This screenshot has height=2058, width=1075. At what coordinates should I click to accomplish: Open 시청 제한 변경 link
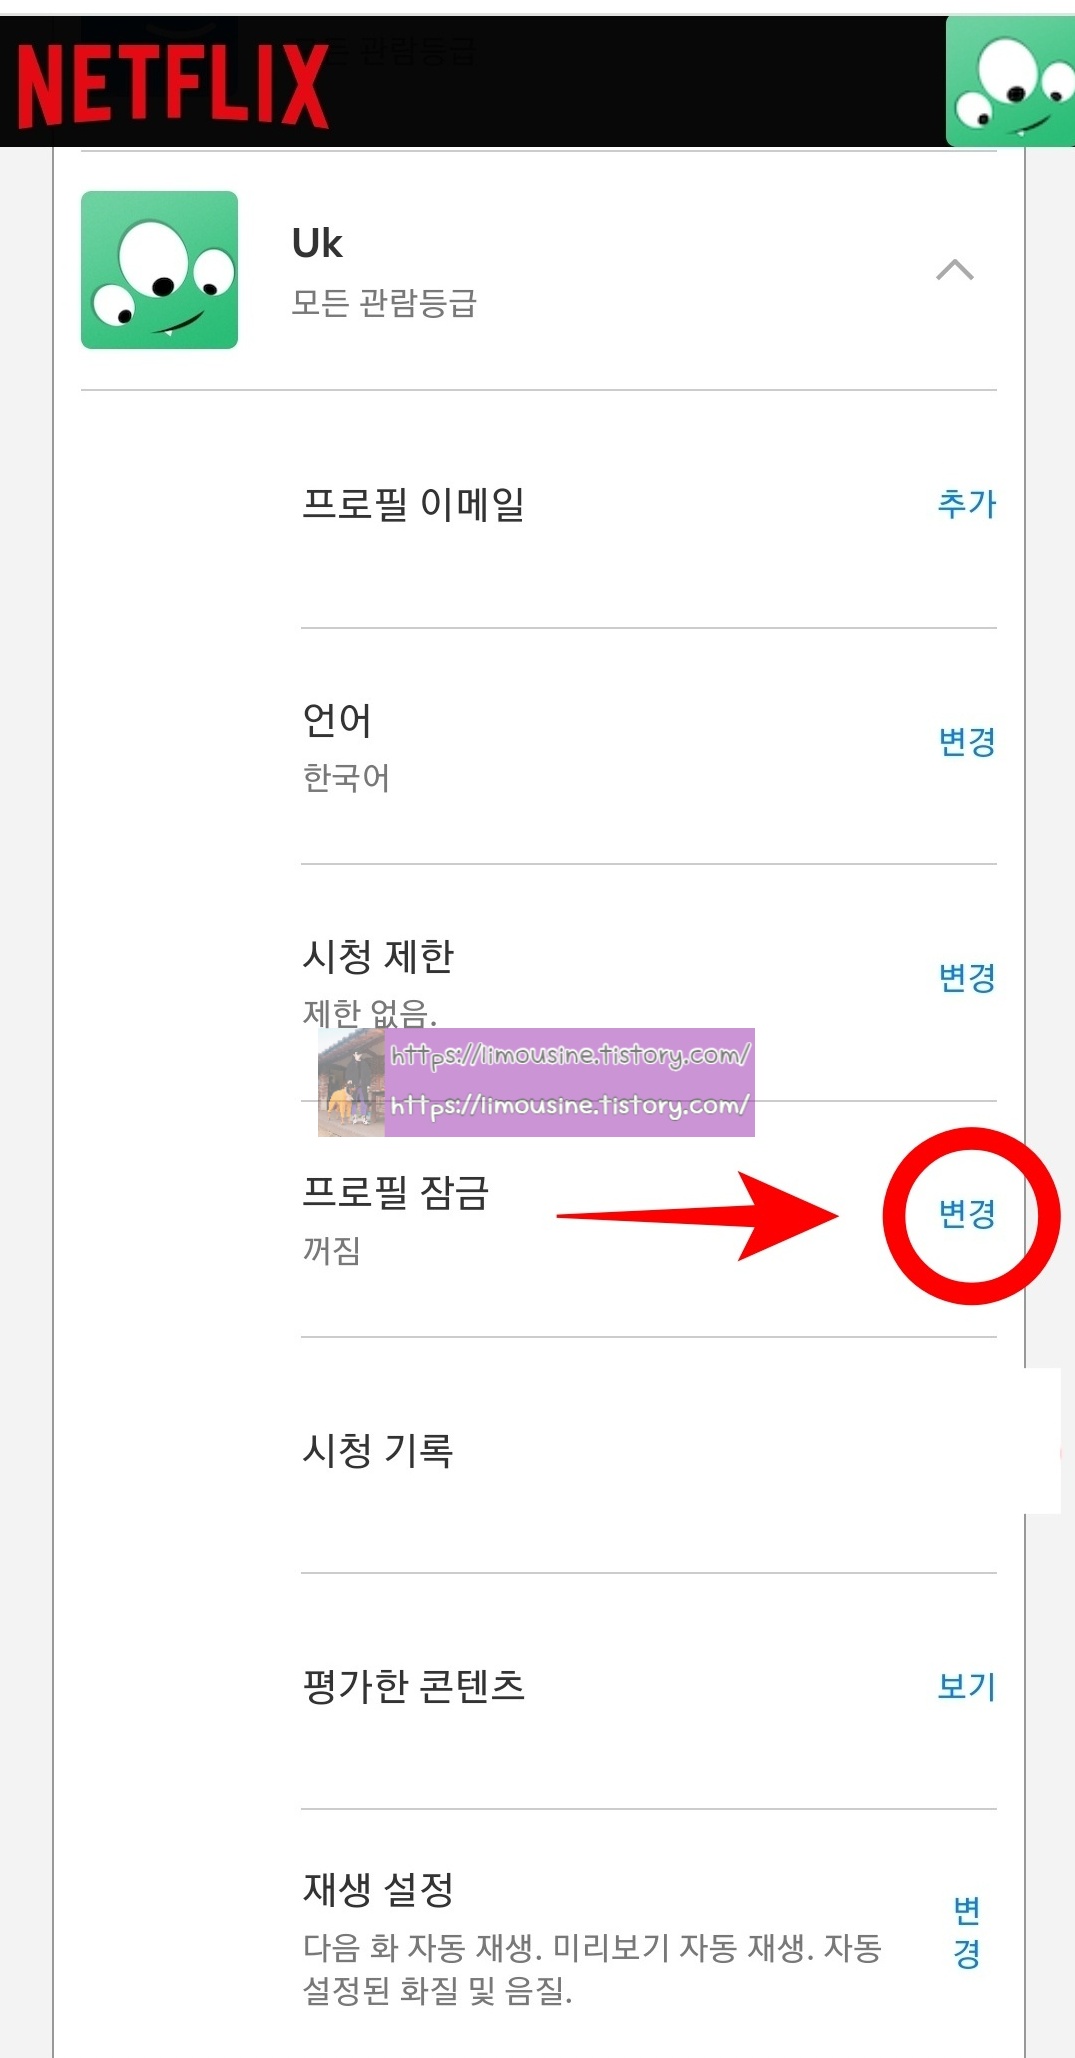(x=966, y=977)
